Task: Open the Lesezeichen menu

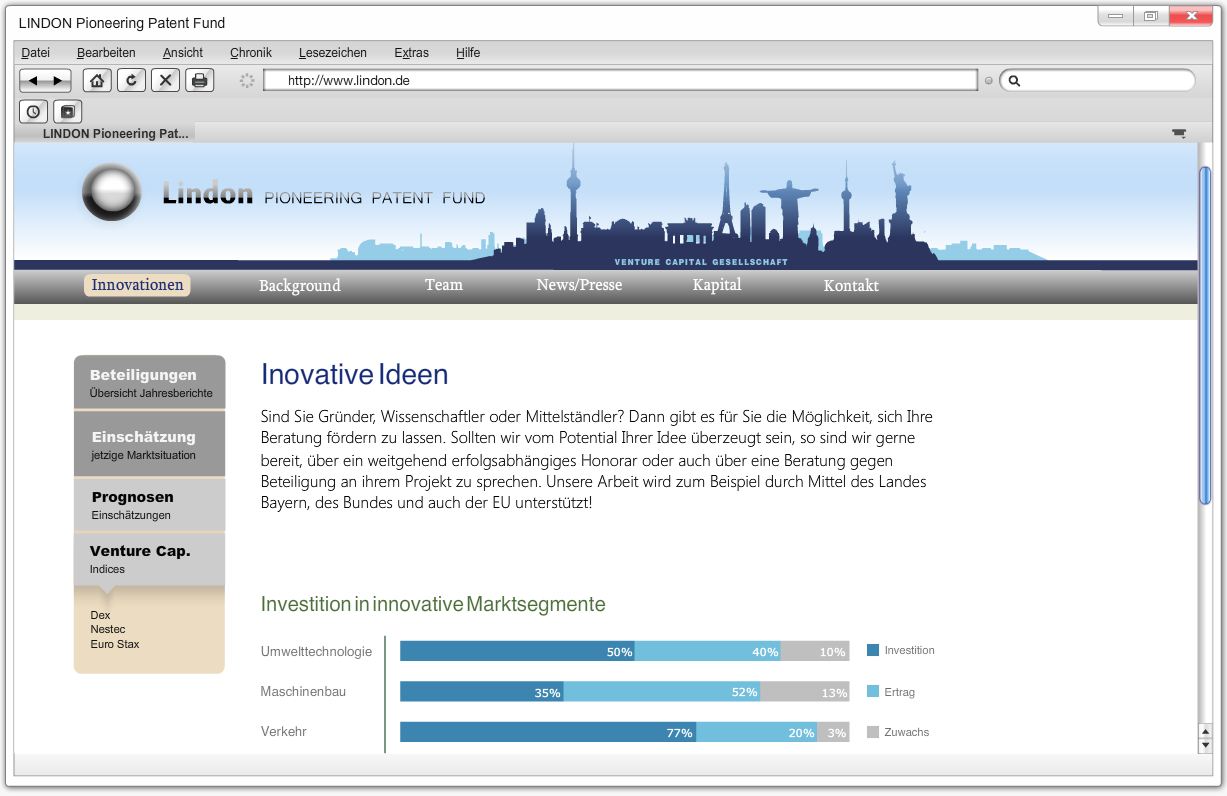Action: (332, 53)
